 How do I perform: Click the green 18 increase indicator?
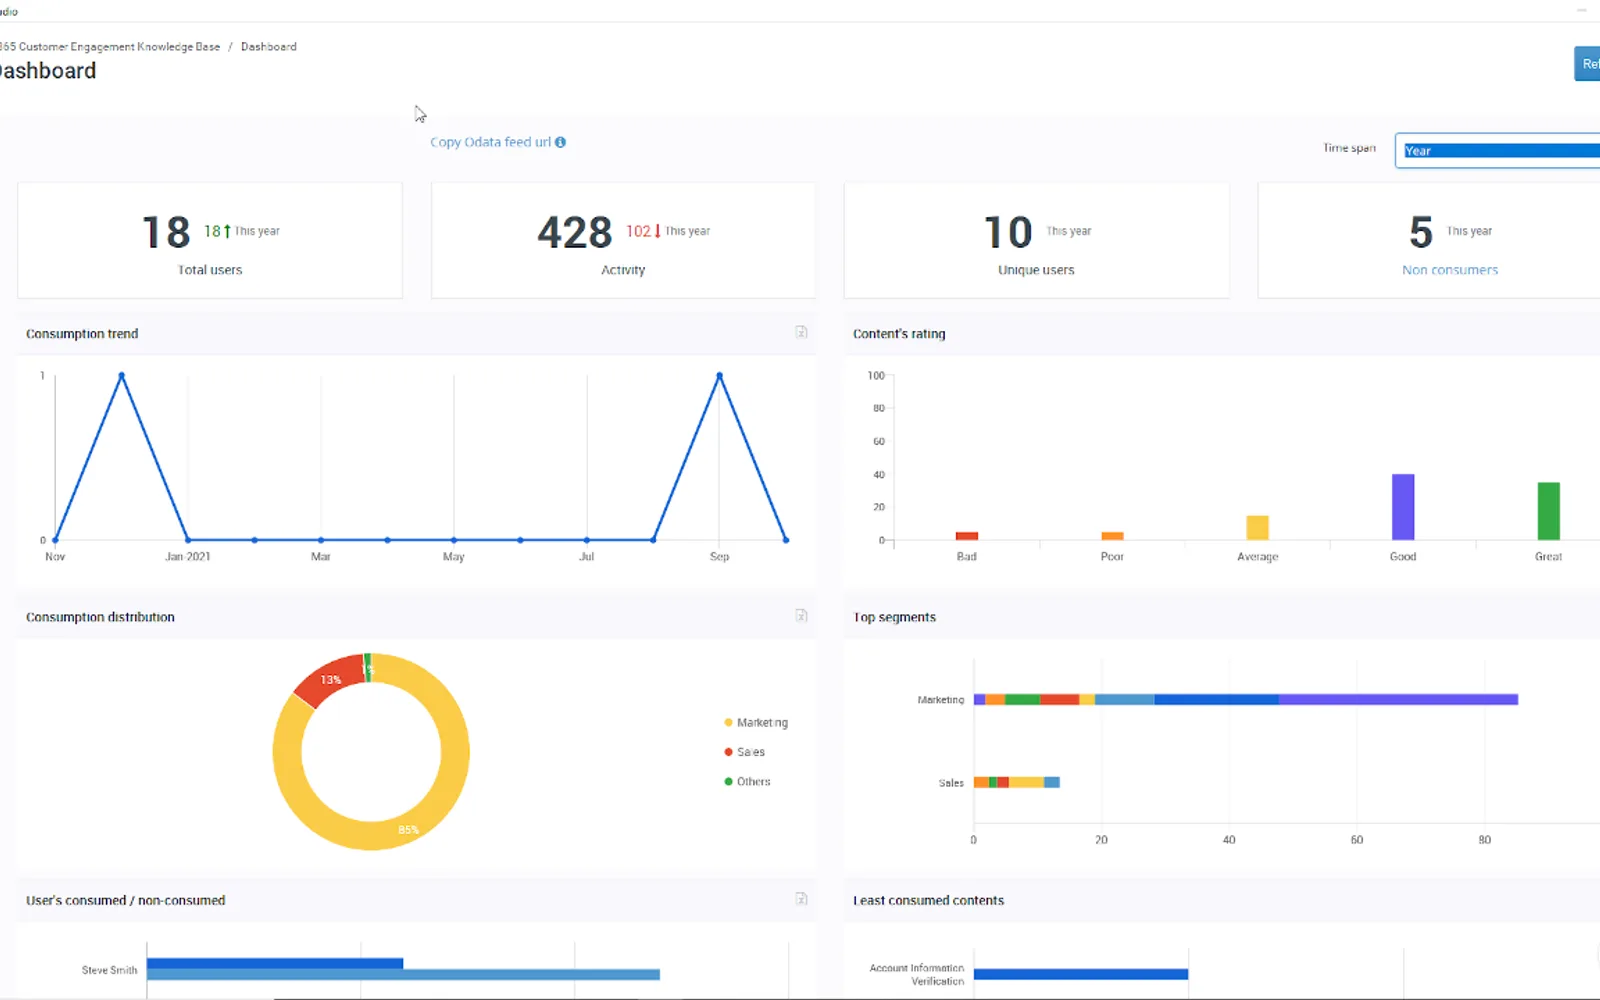(x=217, y=231)
